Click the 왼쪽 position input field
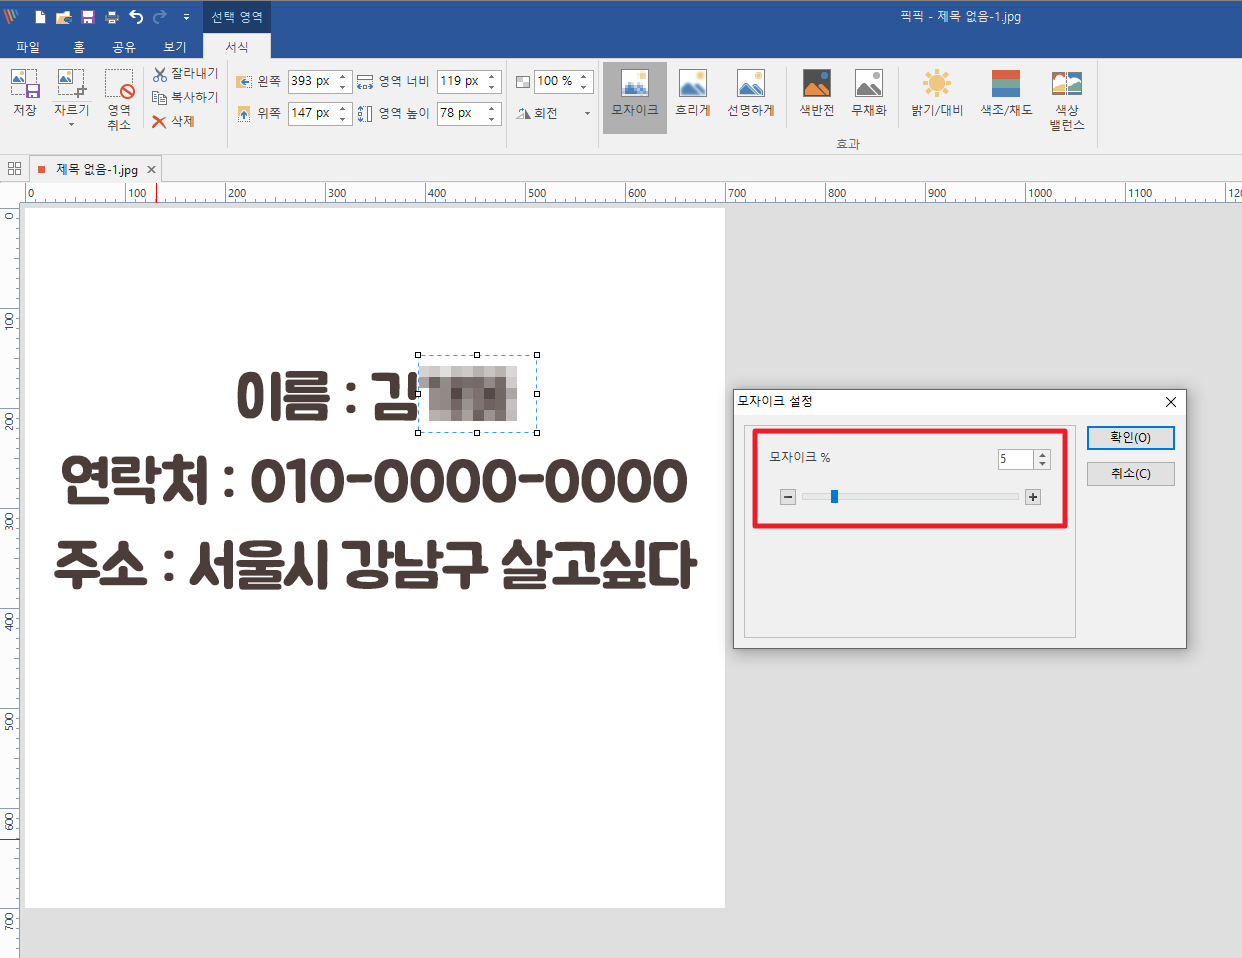Viewport: 1242px width, 958px height. pyautogui.click(x=311, y=81)
